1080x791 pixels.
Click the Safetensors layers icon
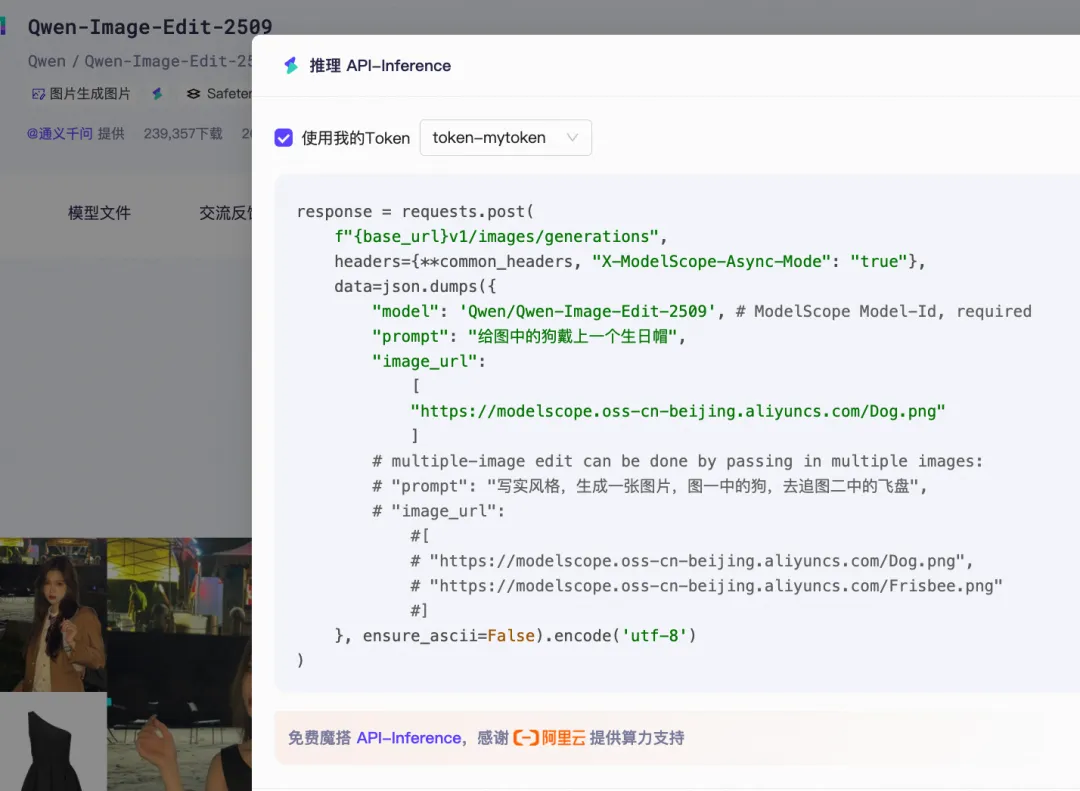click(x=194, y=94)
